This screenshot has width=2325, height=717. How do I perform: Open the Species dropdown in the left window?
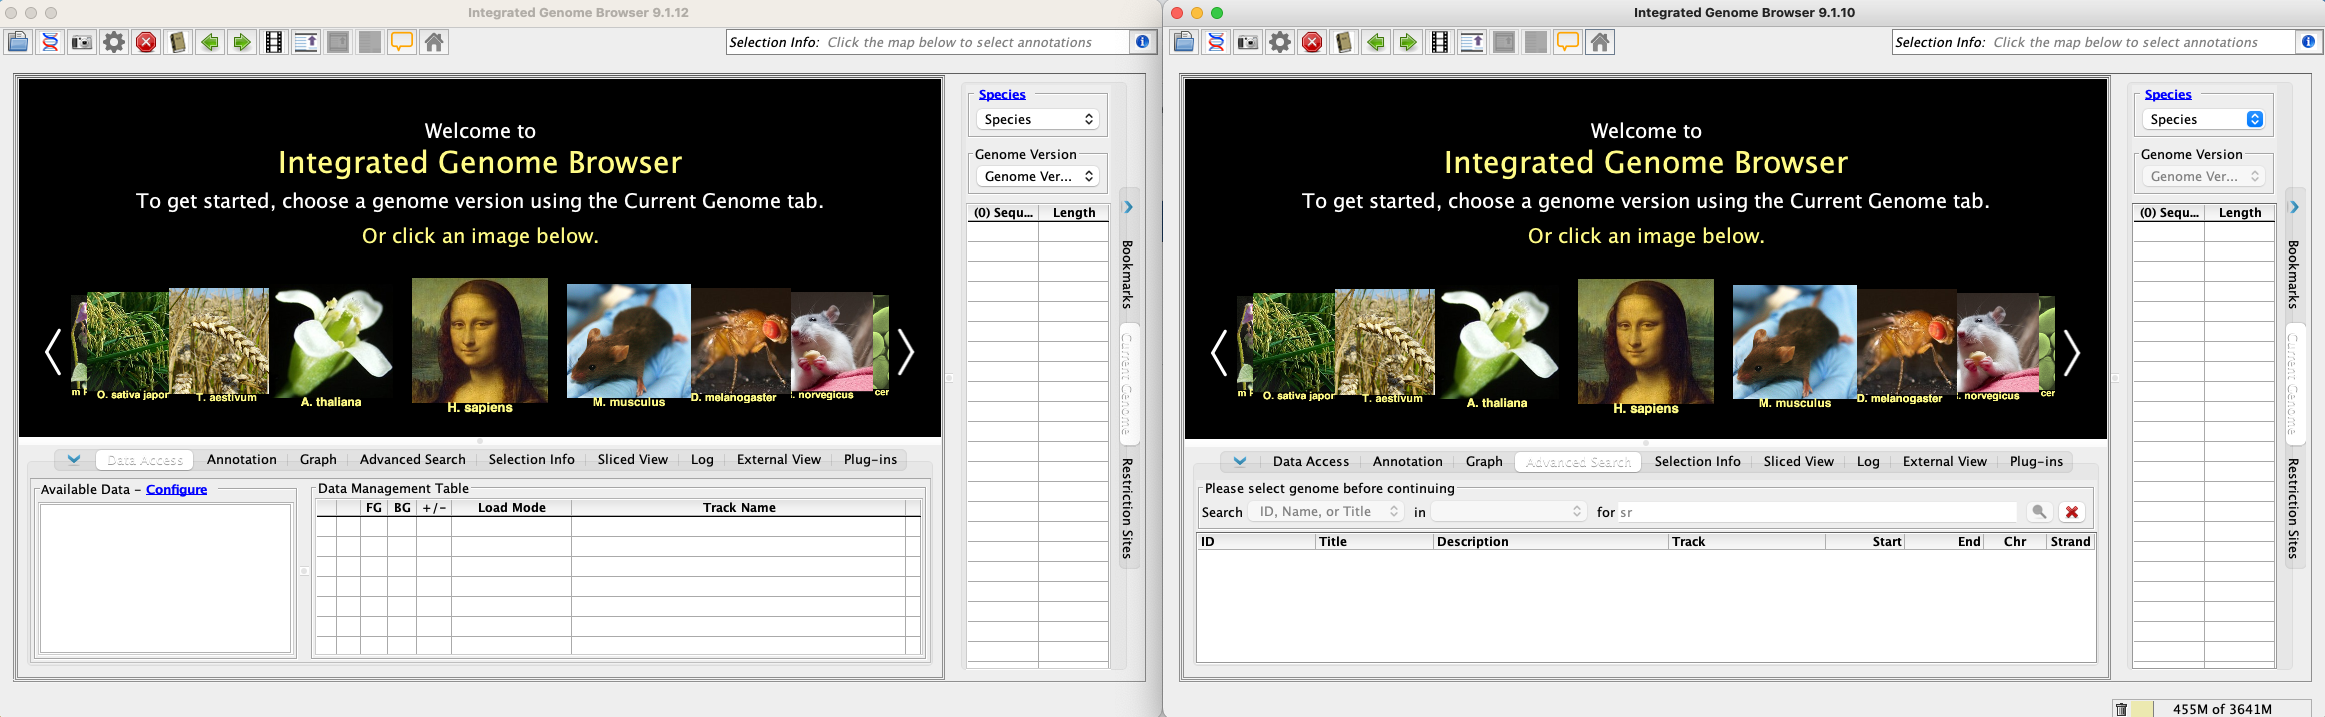click(1037, 119)
